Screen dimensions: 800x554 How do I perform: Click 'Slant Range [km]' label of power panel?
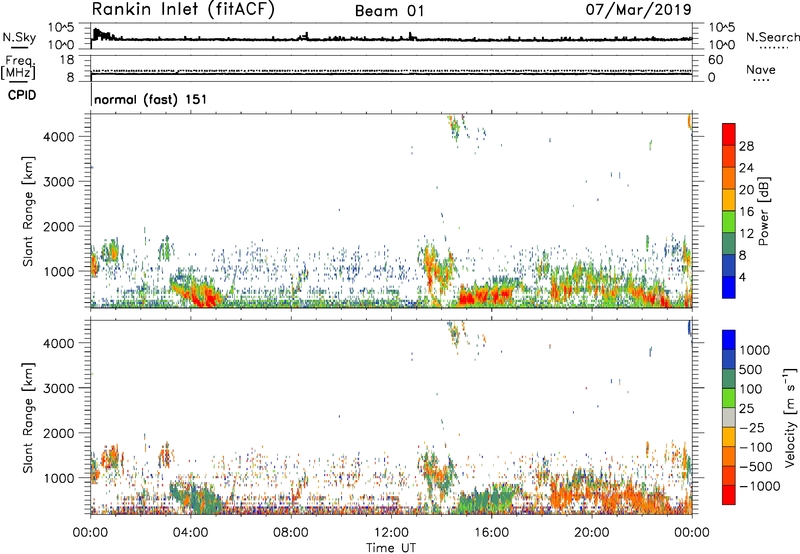pos(28,211)
